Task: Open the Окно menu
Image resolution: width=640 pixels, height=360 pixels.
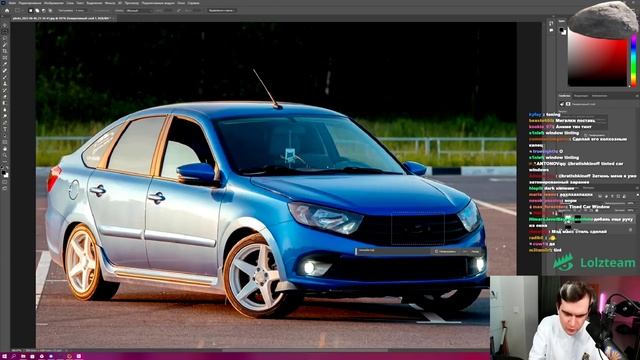Action: [x=181, y=3]
